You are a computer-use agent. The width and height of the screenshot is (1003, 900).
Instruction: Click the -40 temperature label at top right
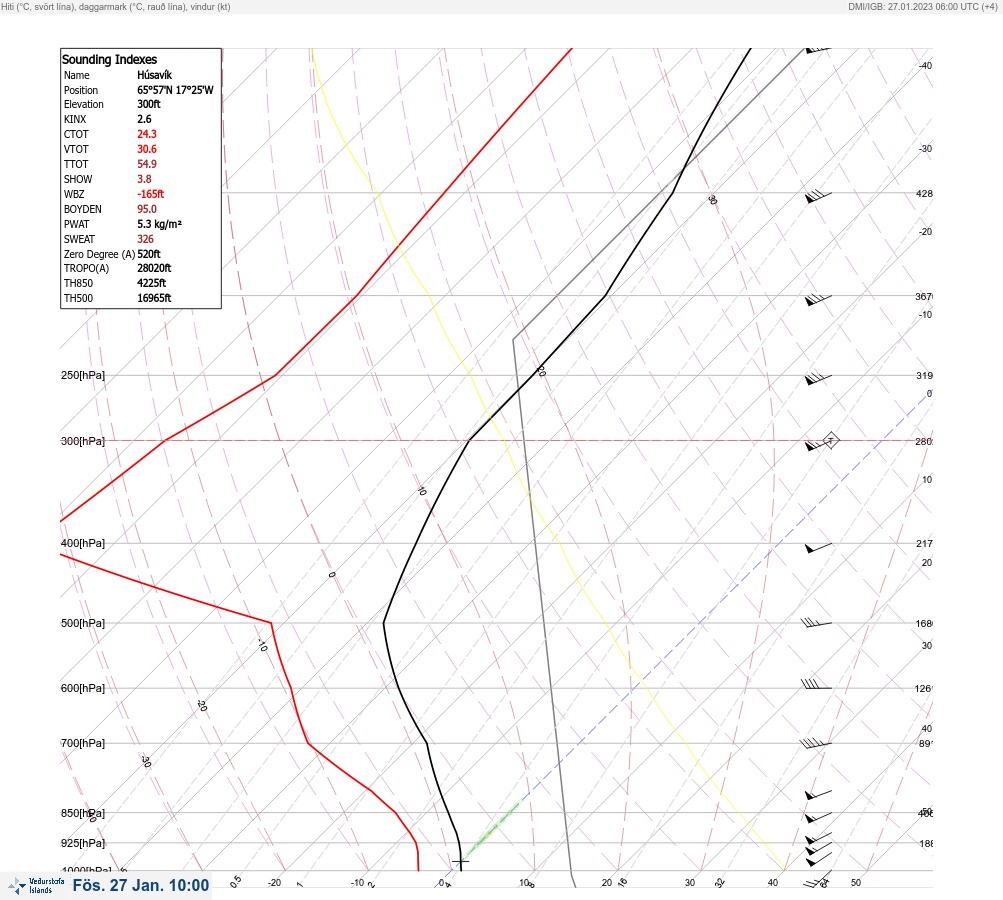click(x=925, y=66)
